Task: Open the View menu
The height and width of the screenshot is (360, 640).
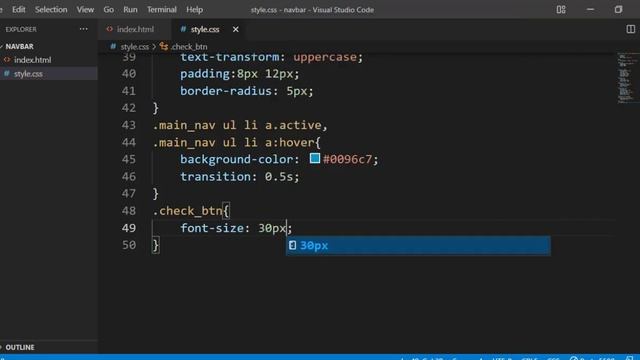Action: click(85, 9)
